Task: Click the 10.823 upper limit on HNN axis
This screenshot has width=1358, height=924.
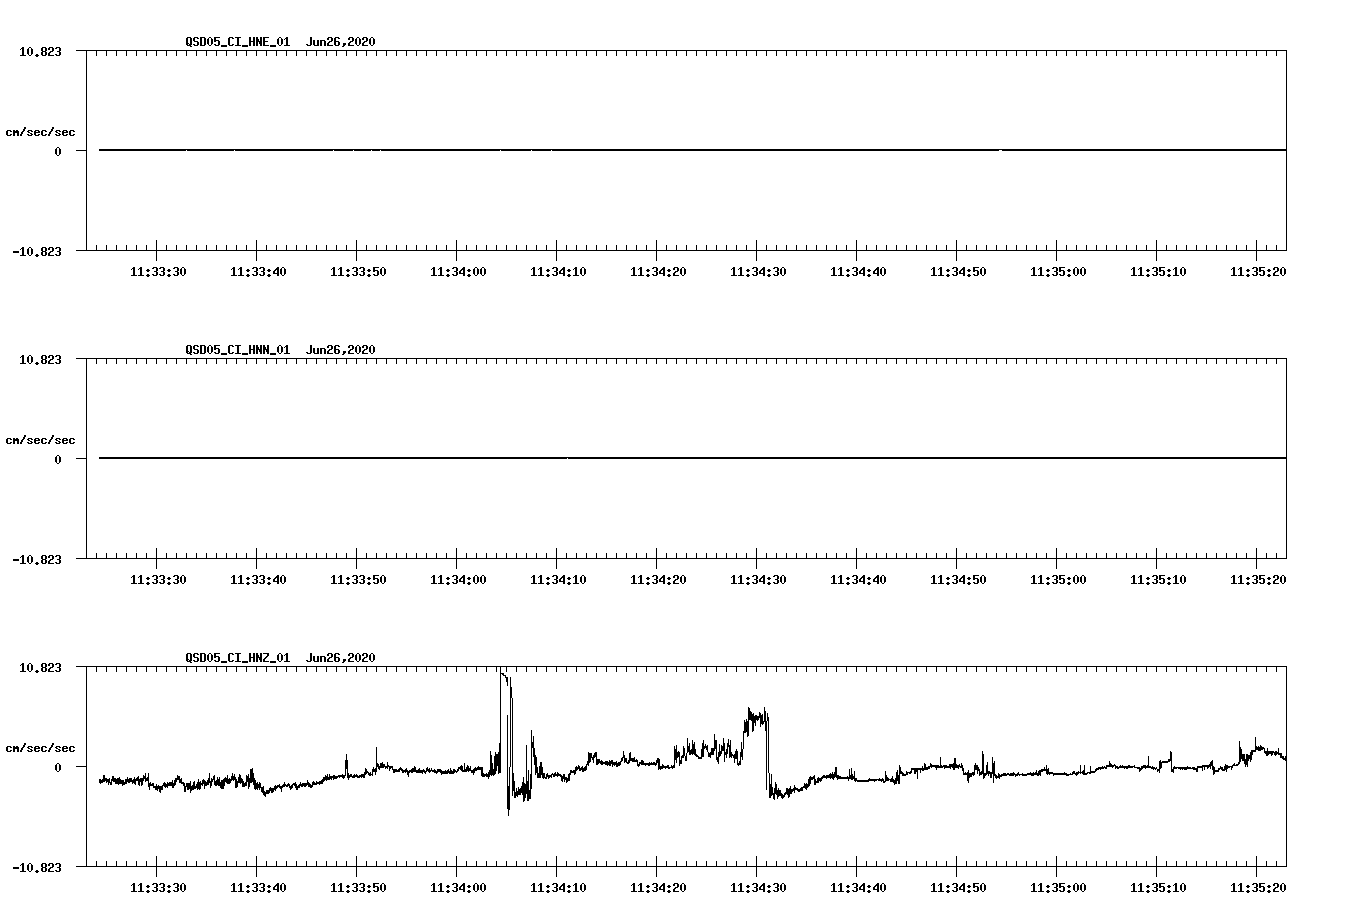Action: click(40, 359)
